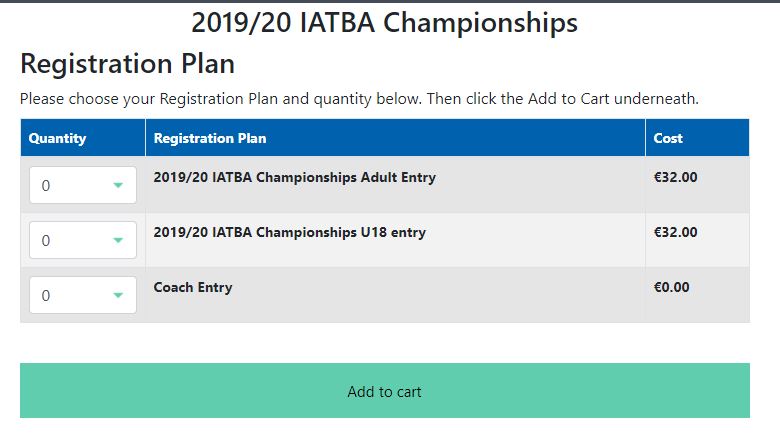Click the caret arrow in Coach Entry quantity
780x437 pixels.
click(x=118, y=296)
